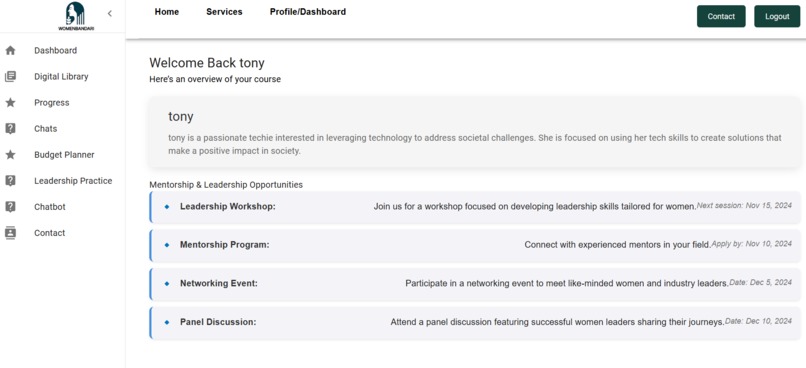Viewport: 806px width, 368px height.
Task: Click the Networking Event item
Action: [475, 284]
